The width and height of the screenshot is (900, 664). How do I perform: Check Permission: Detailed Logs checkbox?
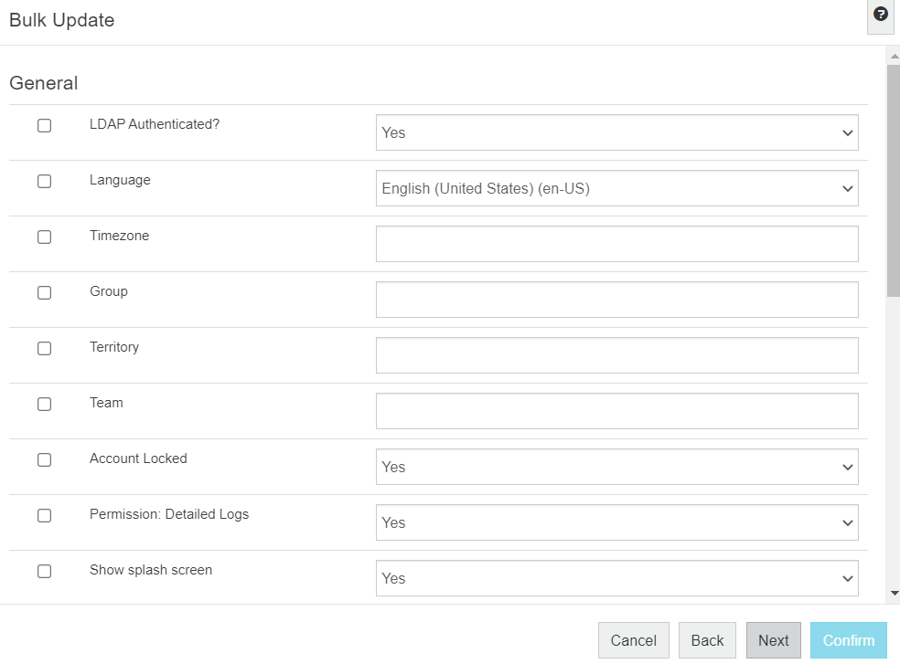click(44, 516)
